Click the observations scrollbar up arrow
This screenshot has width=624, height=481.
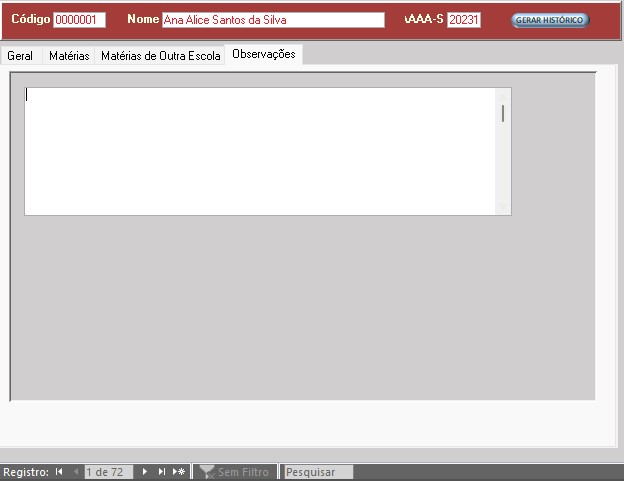(x=503, y=95)
